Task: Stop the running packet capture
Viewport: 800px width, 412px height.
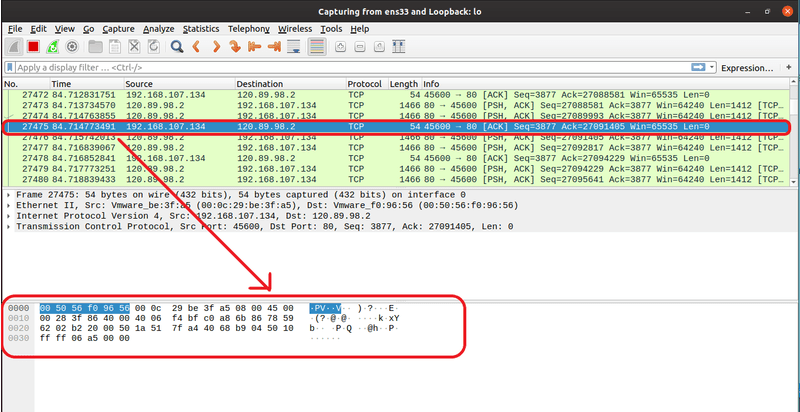Action: point(32,47)
